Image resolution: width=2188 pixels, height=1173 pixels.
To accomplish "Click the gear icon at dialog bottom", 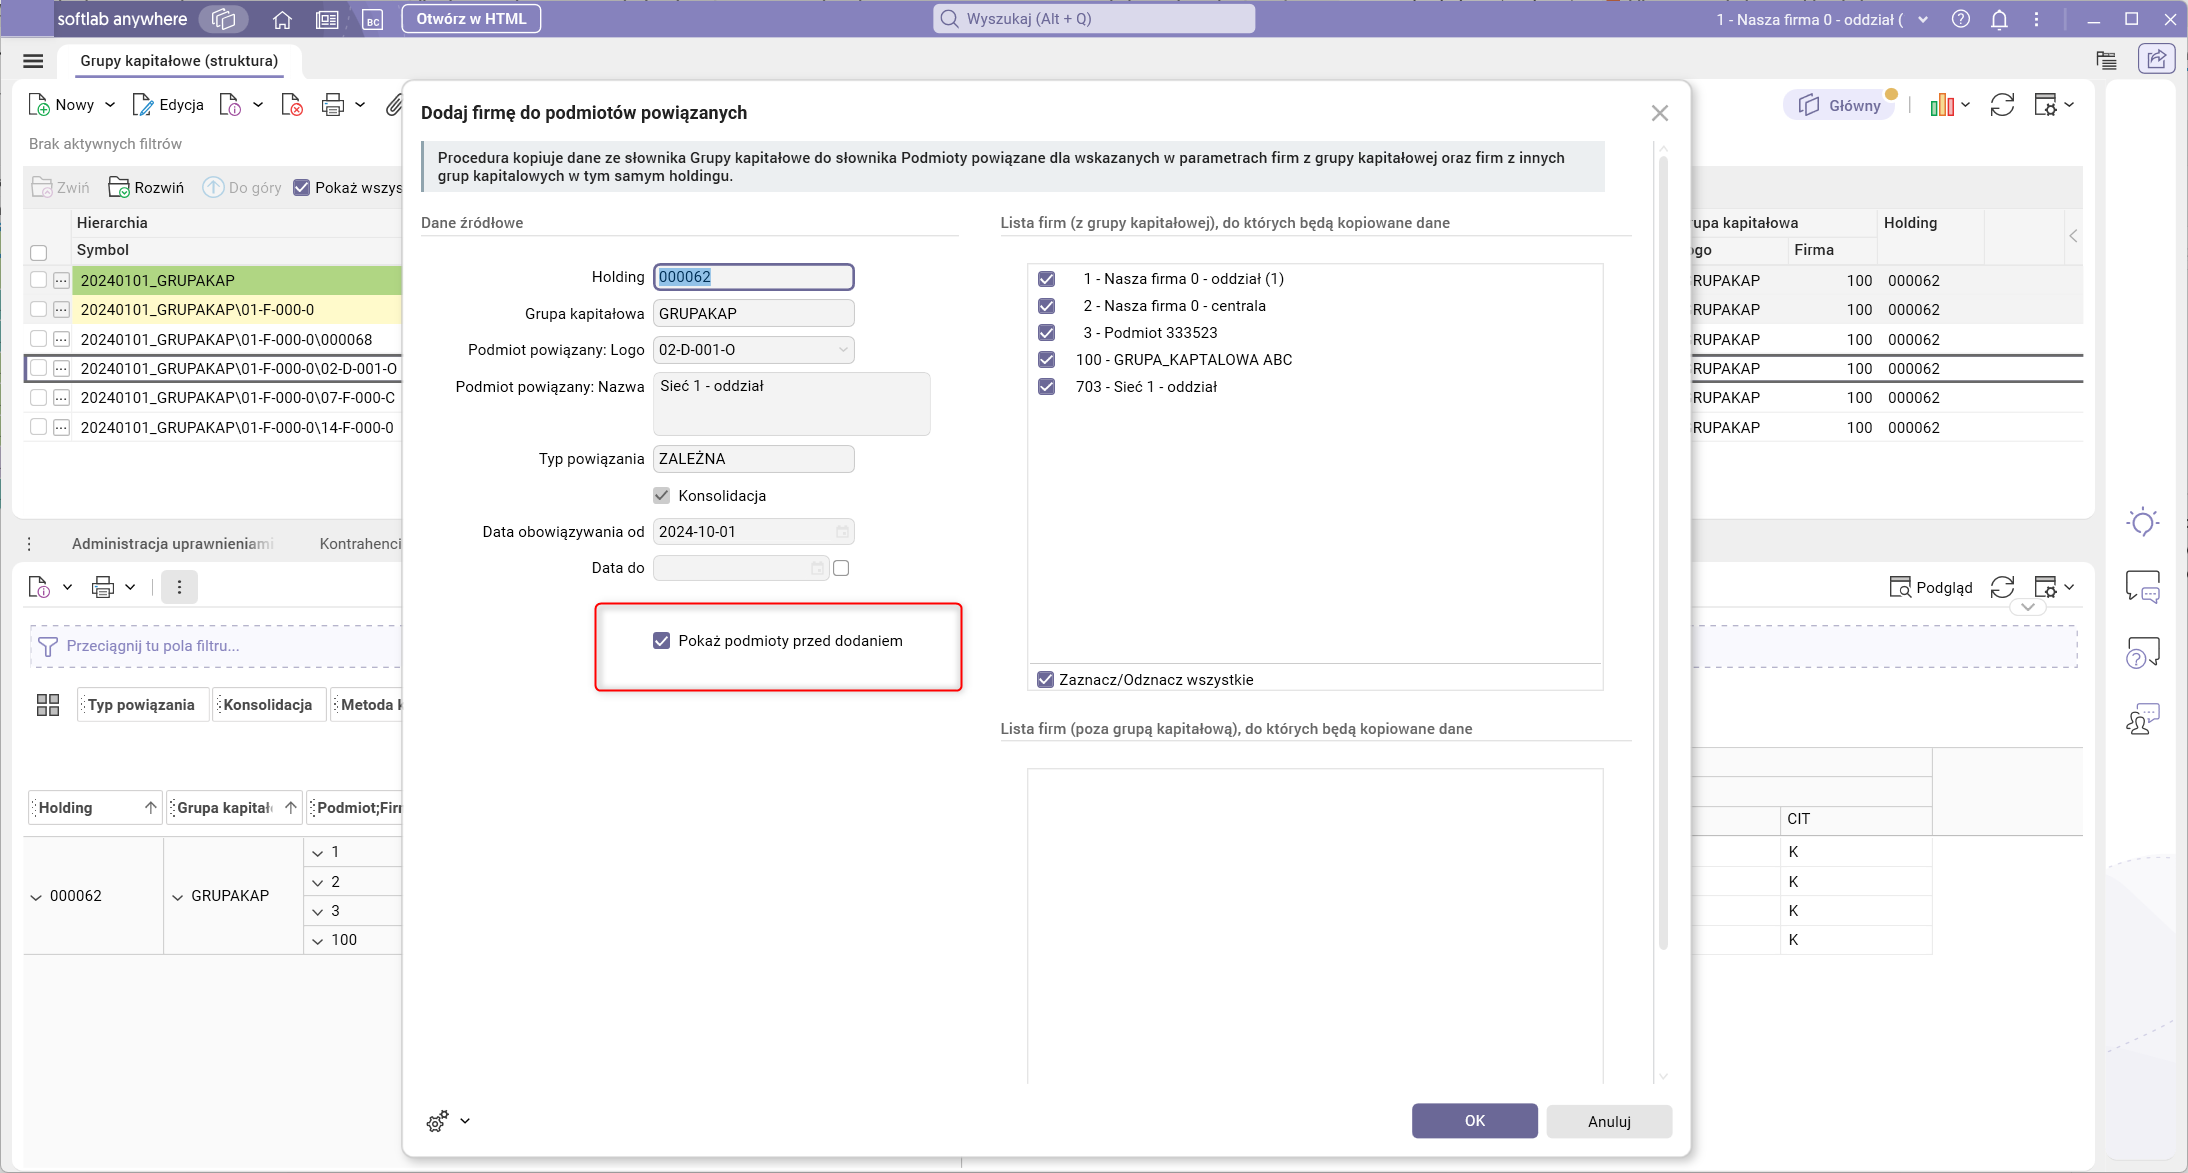I will tap(437, 1121).
